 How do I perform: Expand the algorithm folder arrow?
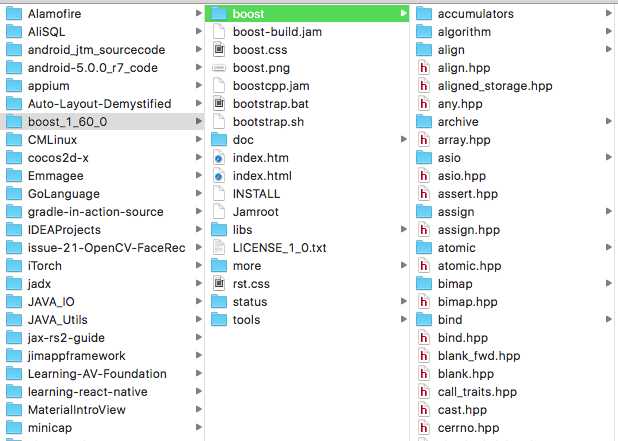609,31
